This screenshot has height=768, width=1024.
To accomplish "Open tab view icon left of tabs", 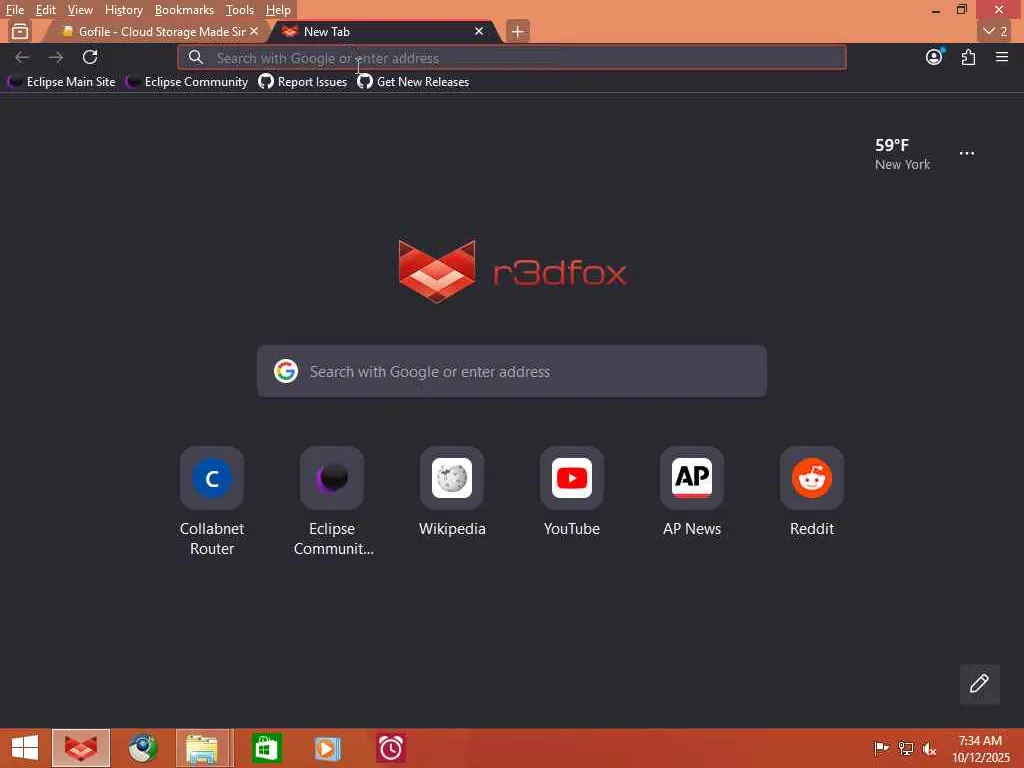I will (20, 31).
